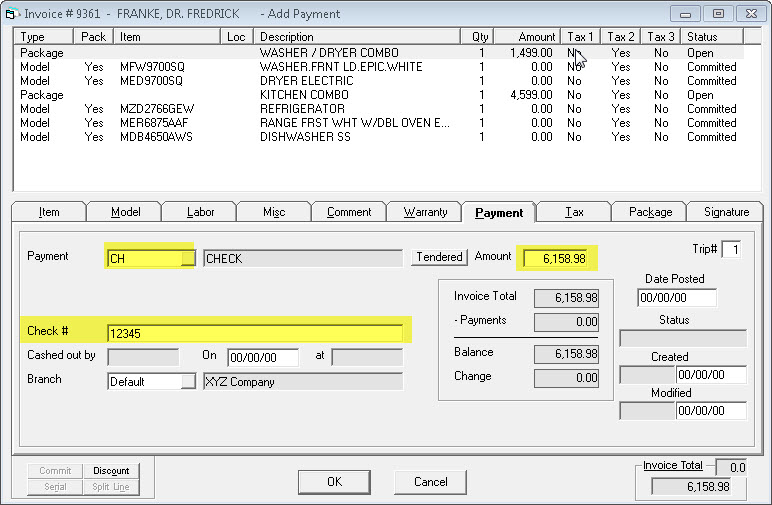The image size is (772, 505).
Task: Click the Status field under Date Posted
Action: [x=683, y=339]
